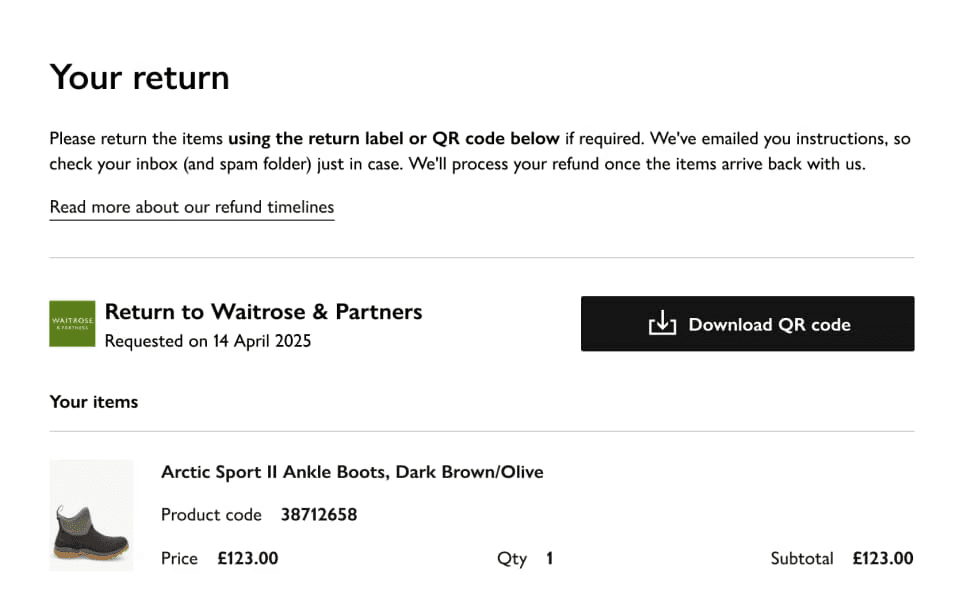
Task: Click the "Requested on 14 April 2025" text
Action: click(x=208, y=341)
